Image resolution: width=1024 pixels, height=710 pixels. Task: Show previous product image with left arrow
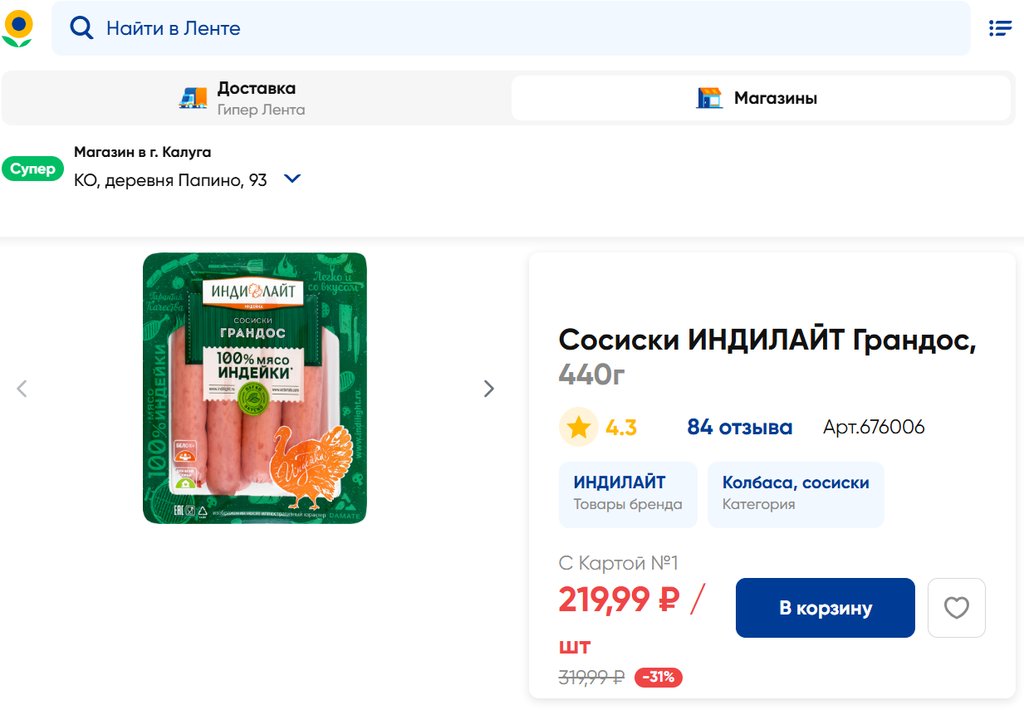click(x=22, y=389)
